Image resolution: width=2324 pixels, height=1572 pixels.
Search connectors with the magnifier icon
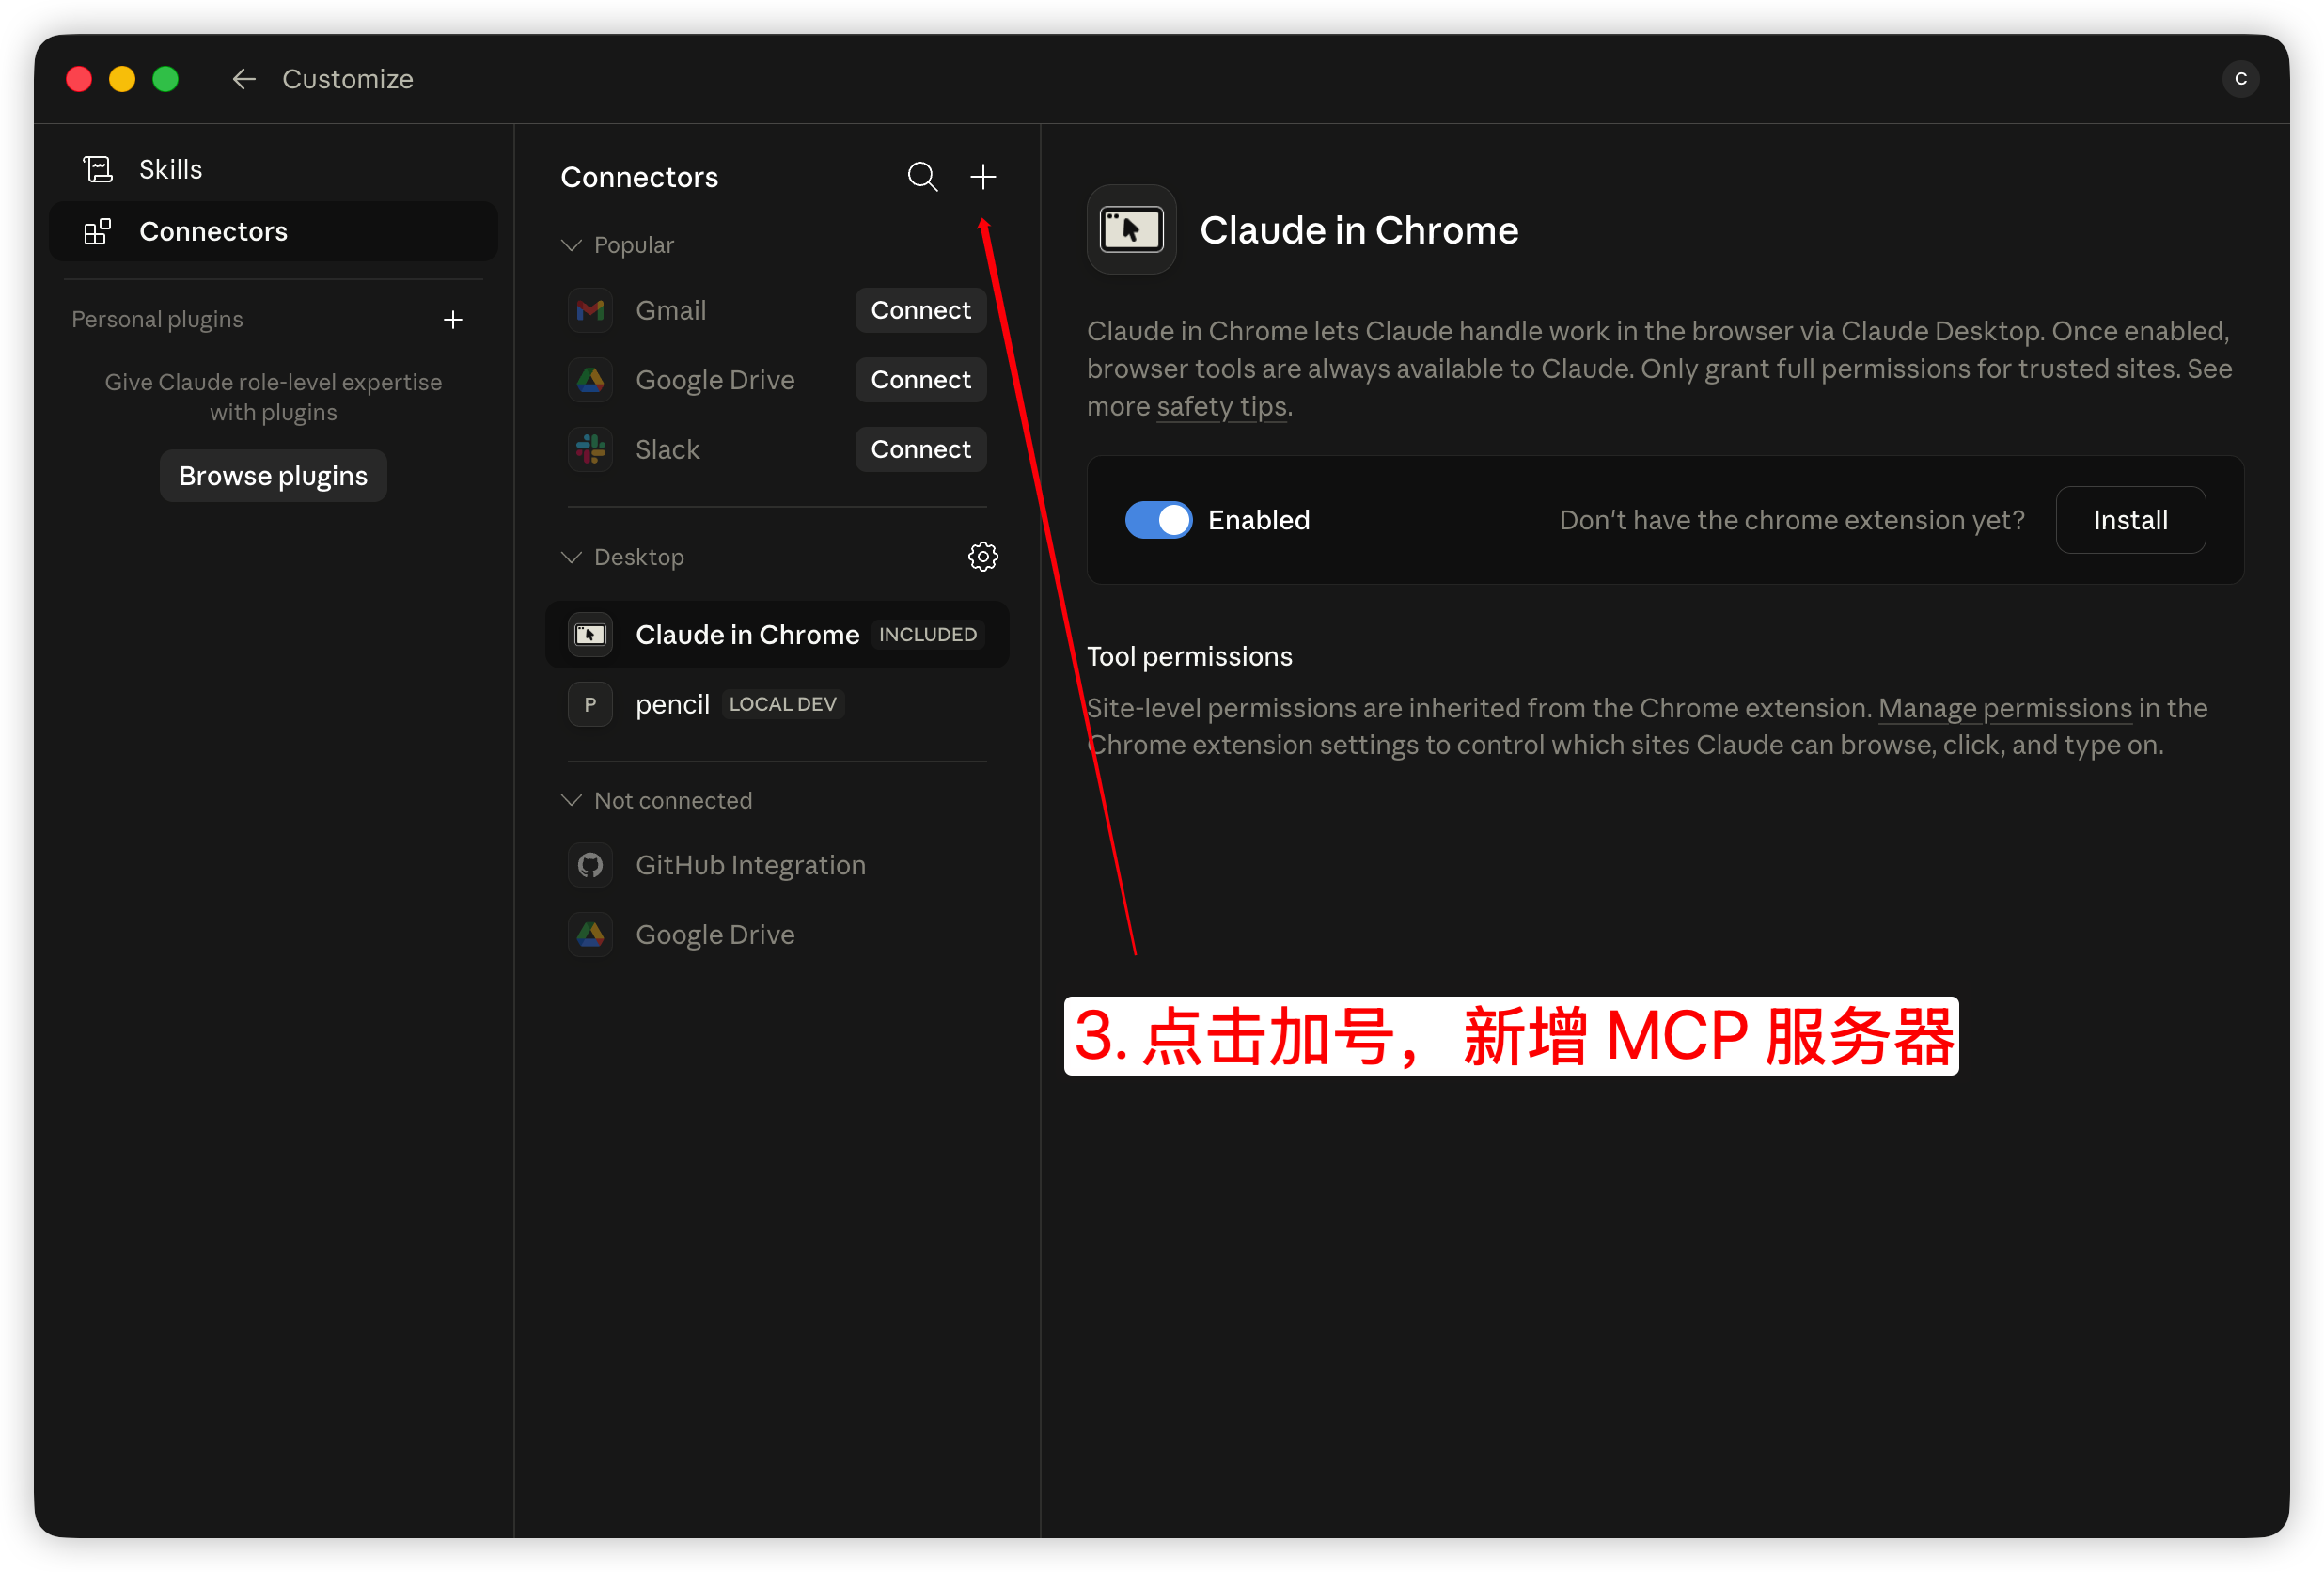pos(922,177)
